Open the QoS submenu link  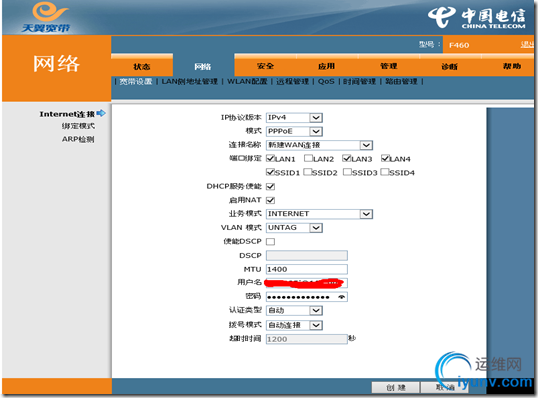[326, 81]
